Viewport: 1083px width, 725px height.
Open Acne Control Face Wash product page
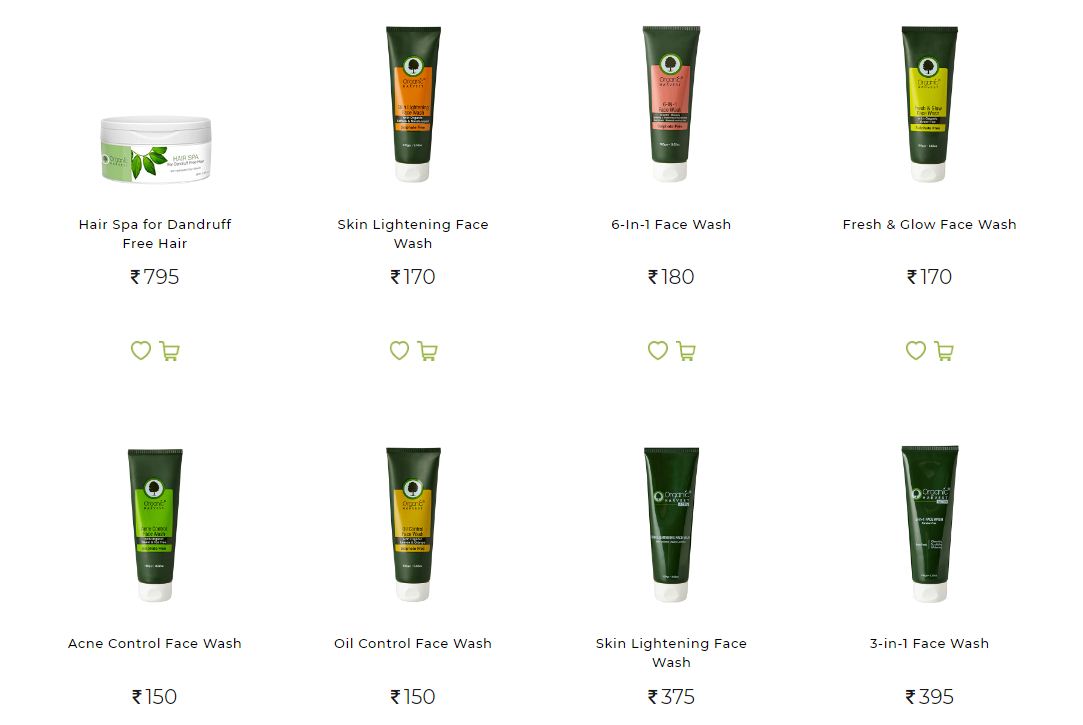coord(155,644)
